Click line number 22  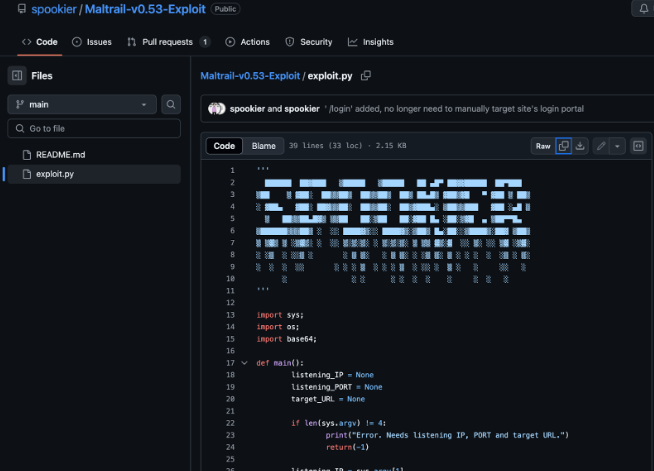tap(230, 423)
